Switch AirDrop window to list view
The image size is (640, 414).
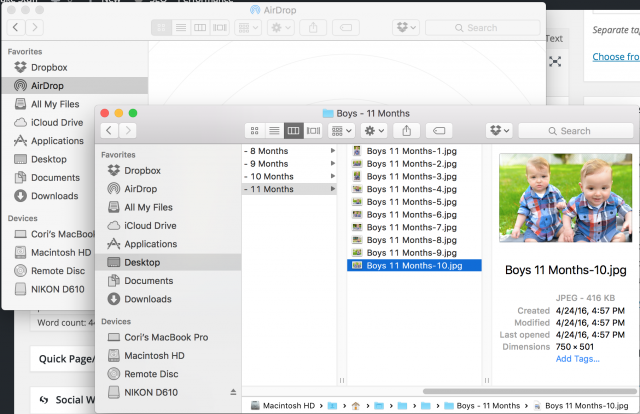point(181,28)
